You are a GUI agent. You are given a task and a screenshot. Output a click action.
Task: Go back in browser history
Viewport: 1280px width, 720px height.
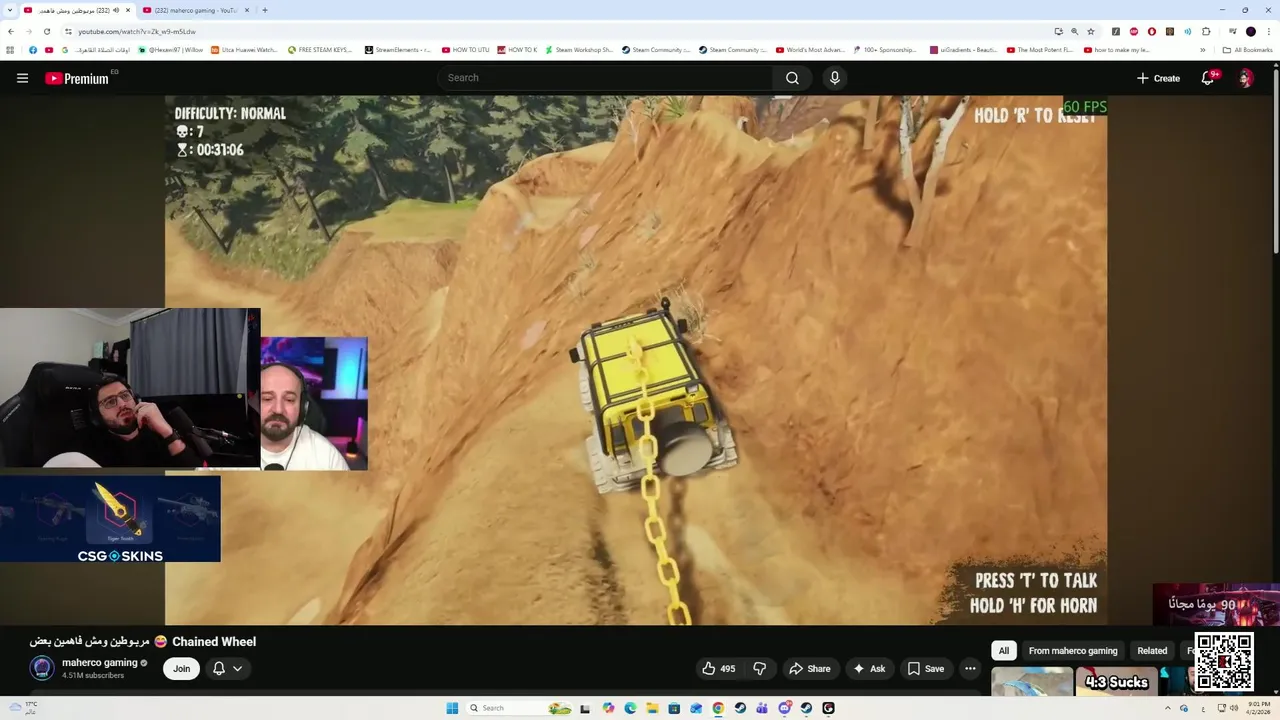point(11,31)
